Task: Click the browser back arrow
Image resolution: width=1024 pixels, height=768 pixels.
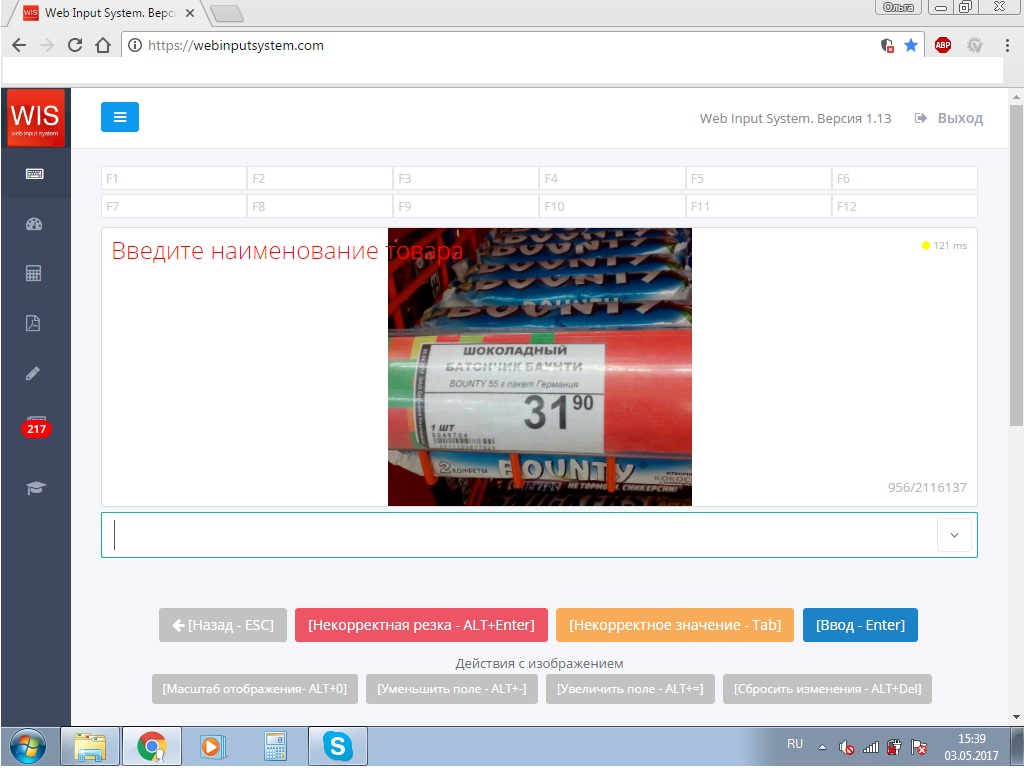Action: [x=19, y=45]
